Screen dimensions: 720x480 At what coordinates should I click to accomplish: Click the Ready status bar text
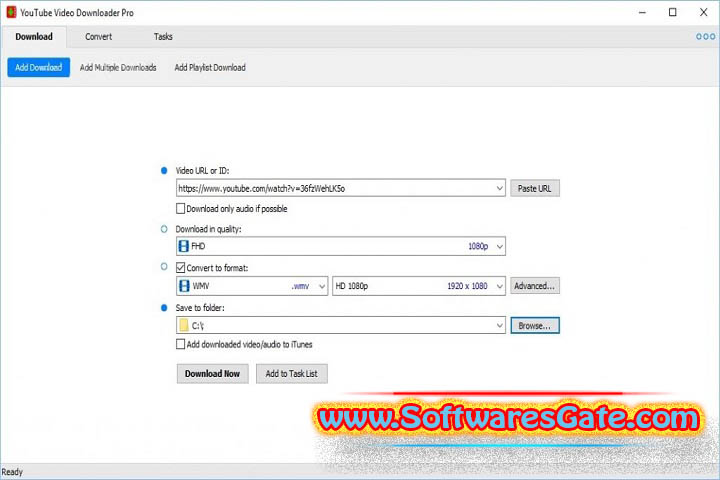[x=12, y=472]
